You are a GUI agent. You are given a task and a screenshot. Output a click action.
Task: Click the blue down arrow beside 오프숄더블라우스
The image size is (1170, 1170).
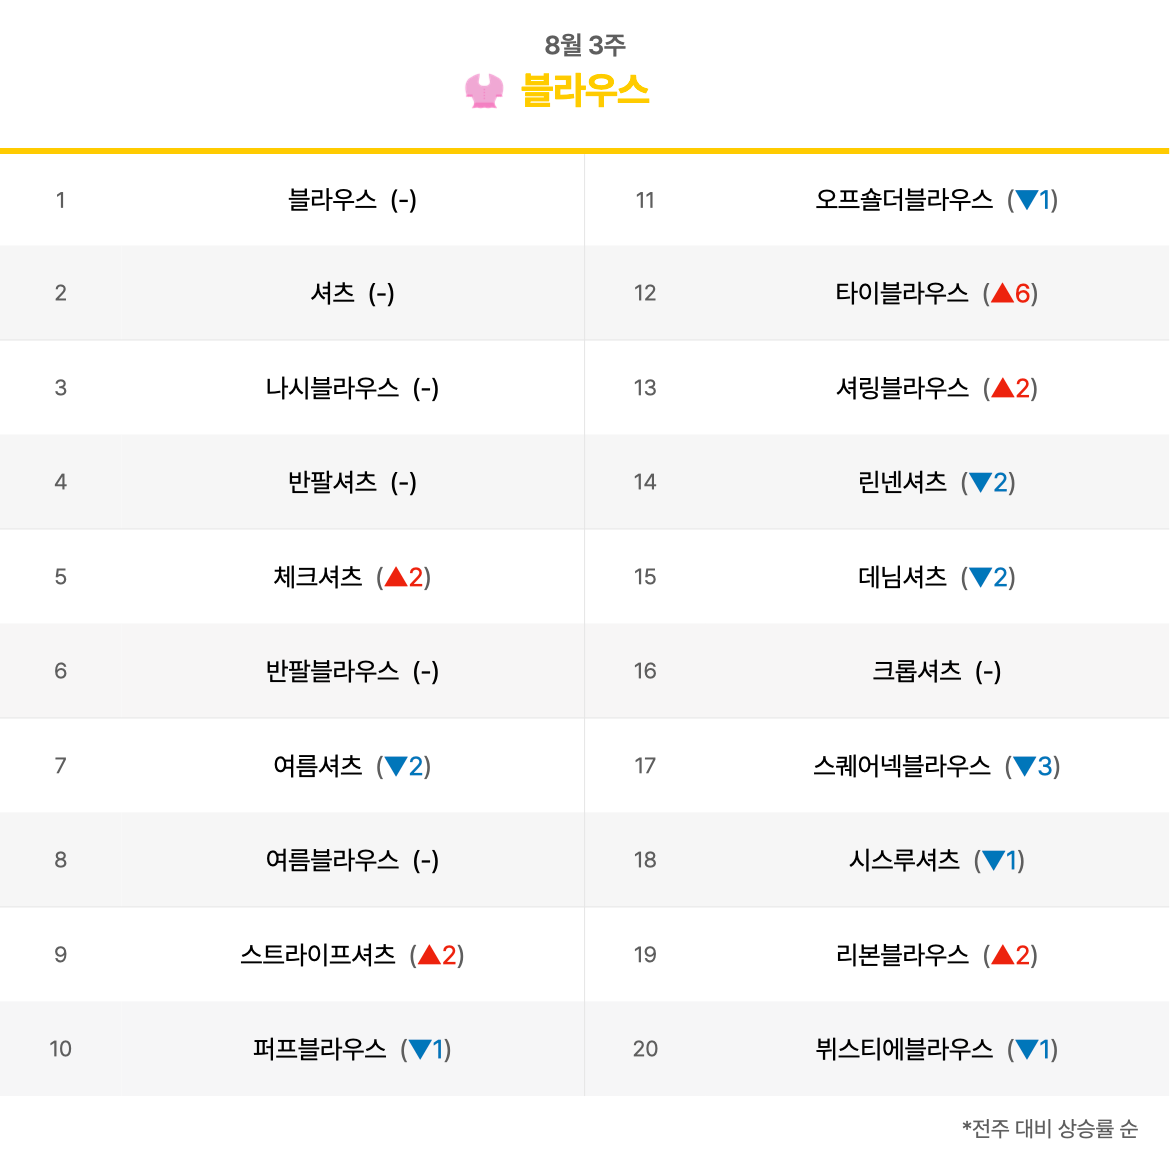pyautogui.click(x=1027, y=200)
